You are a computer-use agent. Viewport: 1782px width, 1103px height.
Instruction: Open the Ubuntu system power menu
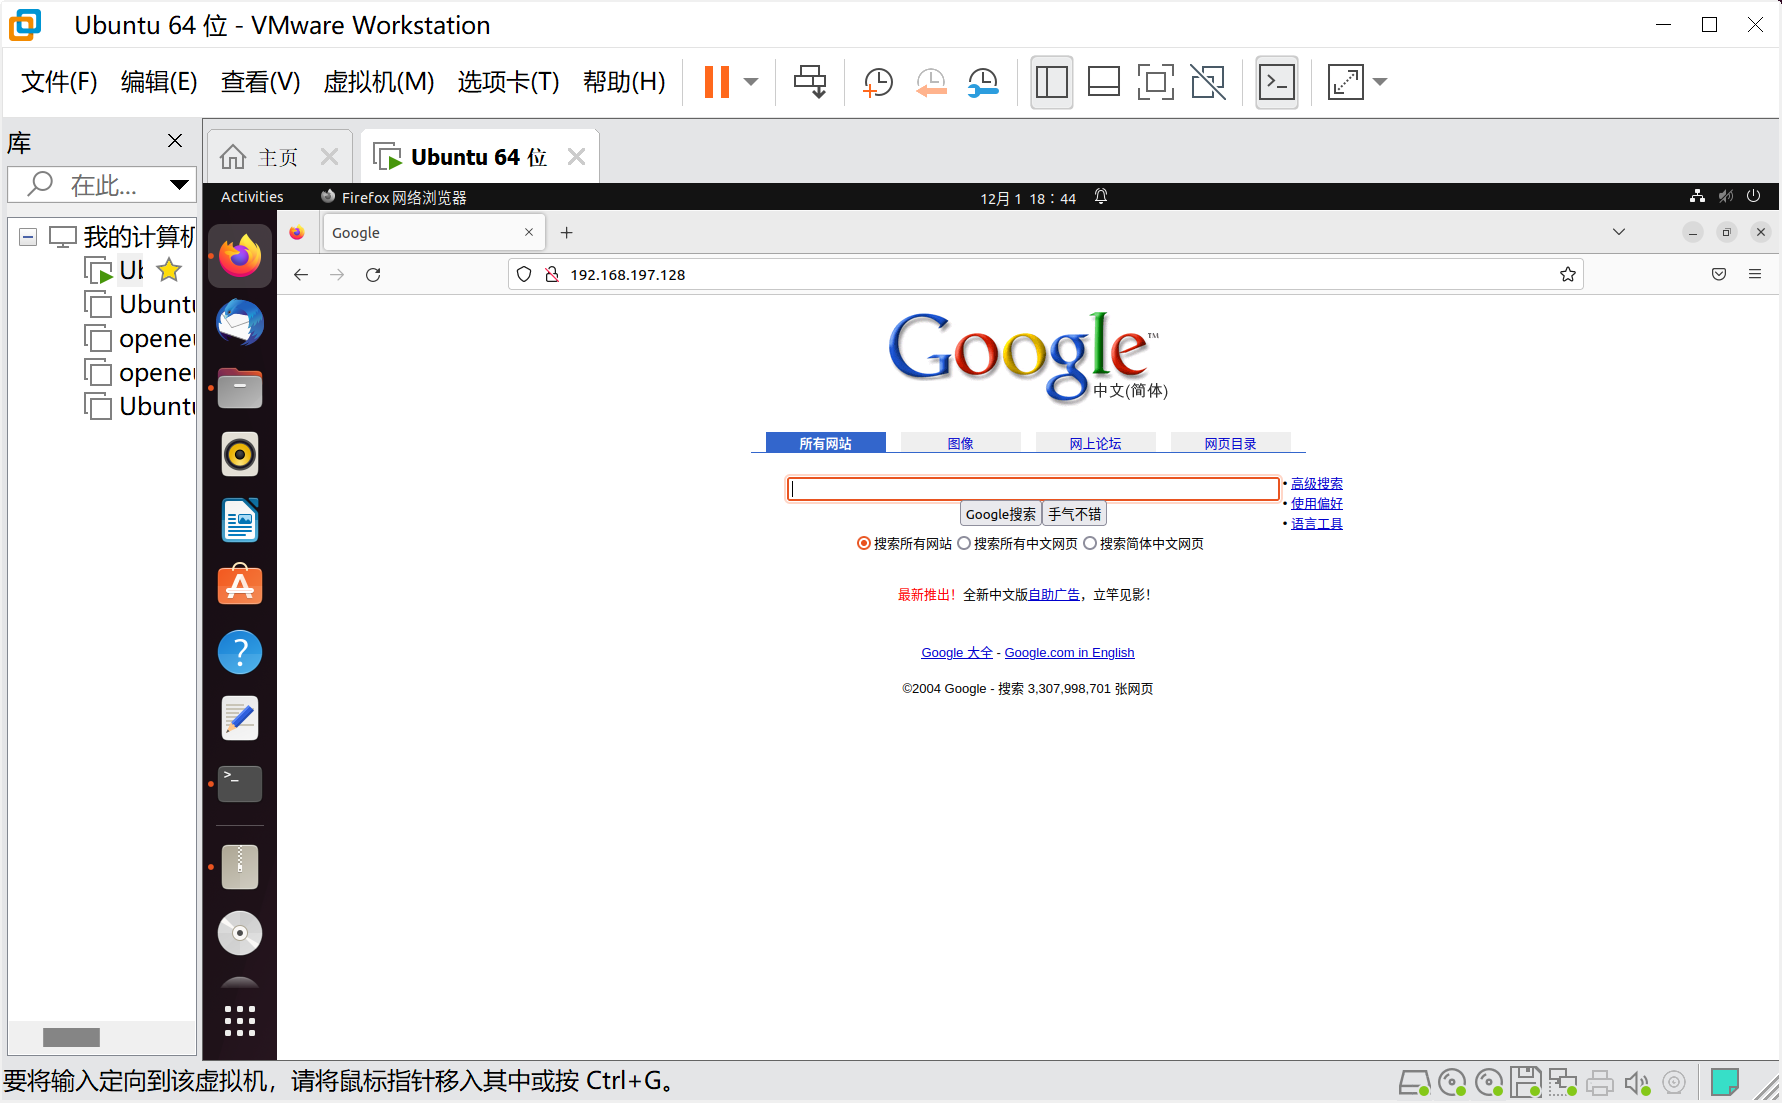pyautogui.click(x=1753, y=196)
